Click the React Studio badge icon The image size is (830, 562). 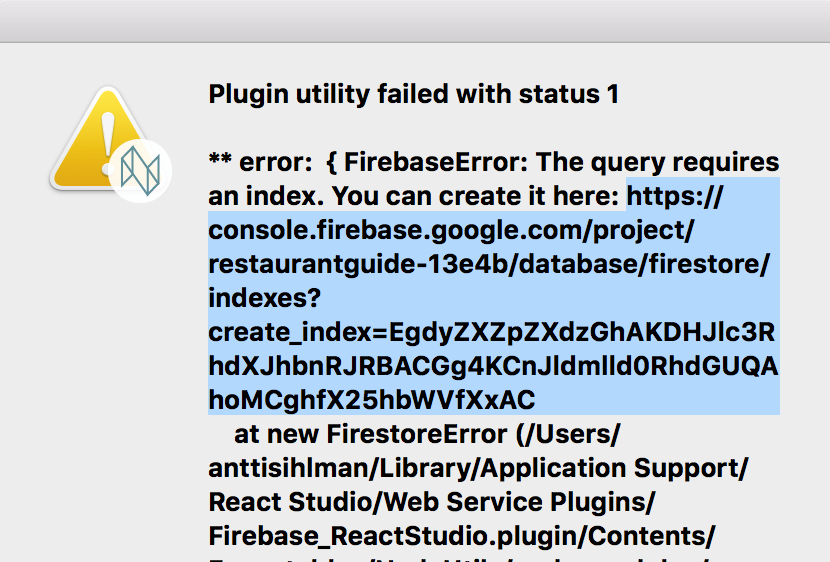pyautogui.click(x=140, y=172)
